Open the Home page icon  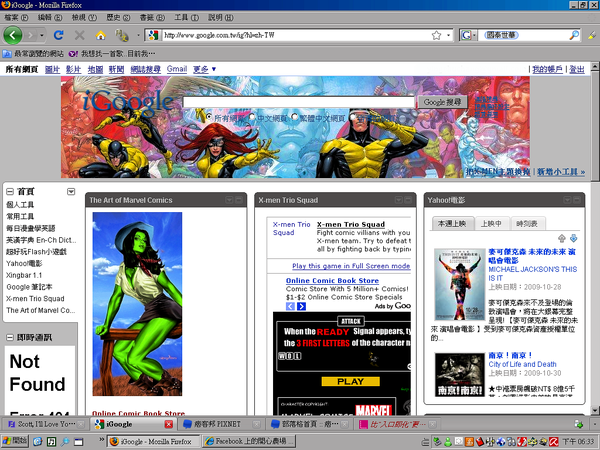(101, 35)
